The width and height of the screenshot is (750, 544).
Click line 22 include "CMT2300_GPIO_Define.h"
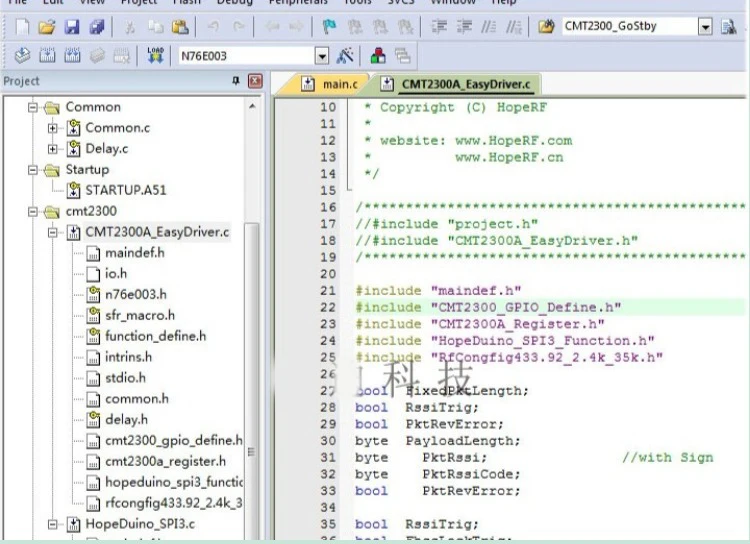click(x=488, y=307)
